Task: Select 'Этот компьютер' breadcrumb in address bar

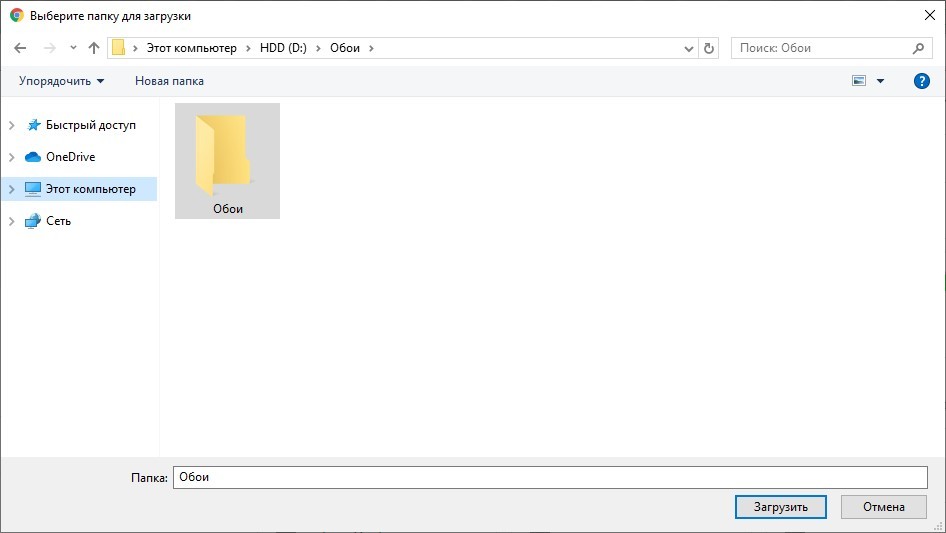Action: click(192, 48)
